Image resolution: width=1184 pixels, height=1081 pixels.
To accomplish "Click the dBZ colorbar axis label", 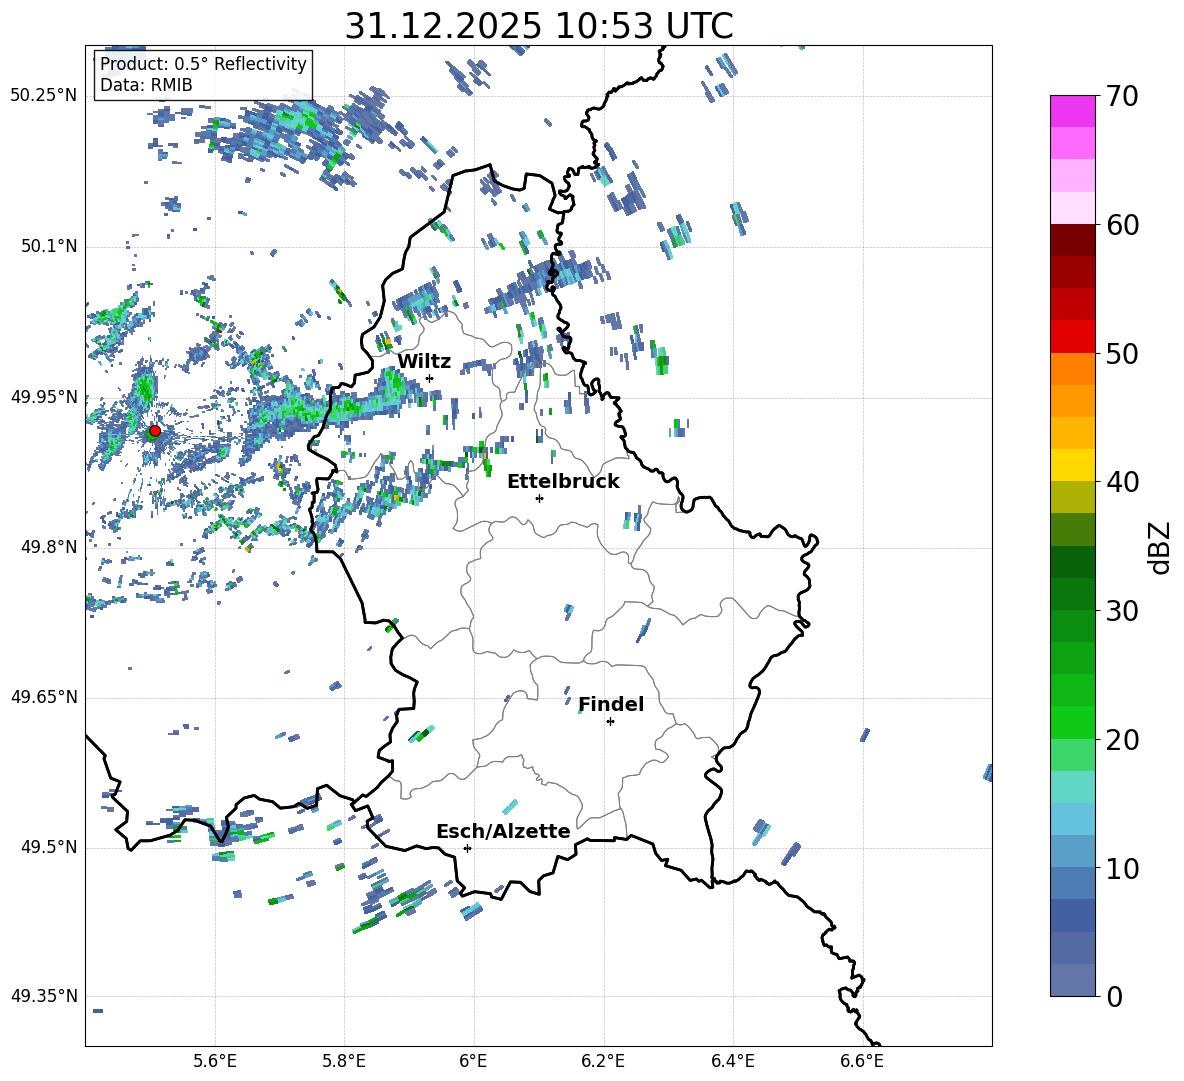I will (x=1160, y=547).
